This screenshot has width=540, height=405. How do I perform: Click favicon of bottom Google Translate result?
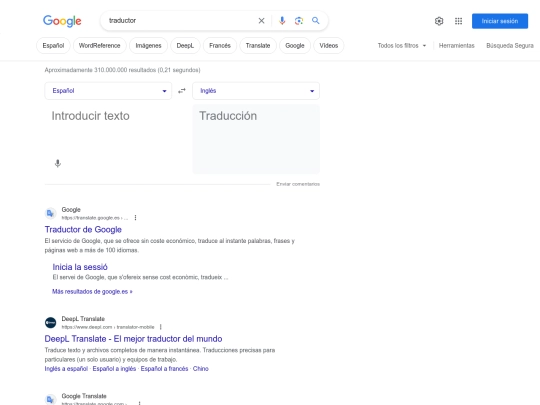[x=50, y=399]
